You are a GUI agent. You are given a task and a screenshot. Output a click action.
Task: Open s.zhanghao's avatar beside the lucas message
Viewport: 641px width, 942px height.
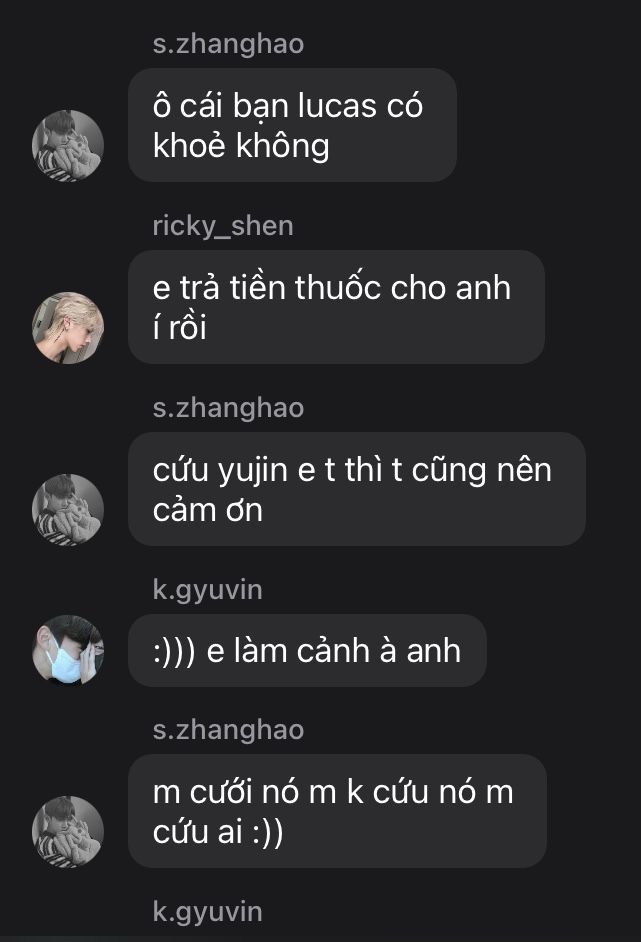(67, 145)
